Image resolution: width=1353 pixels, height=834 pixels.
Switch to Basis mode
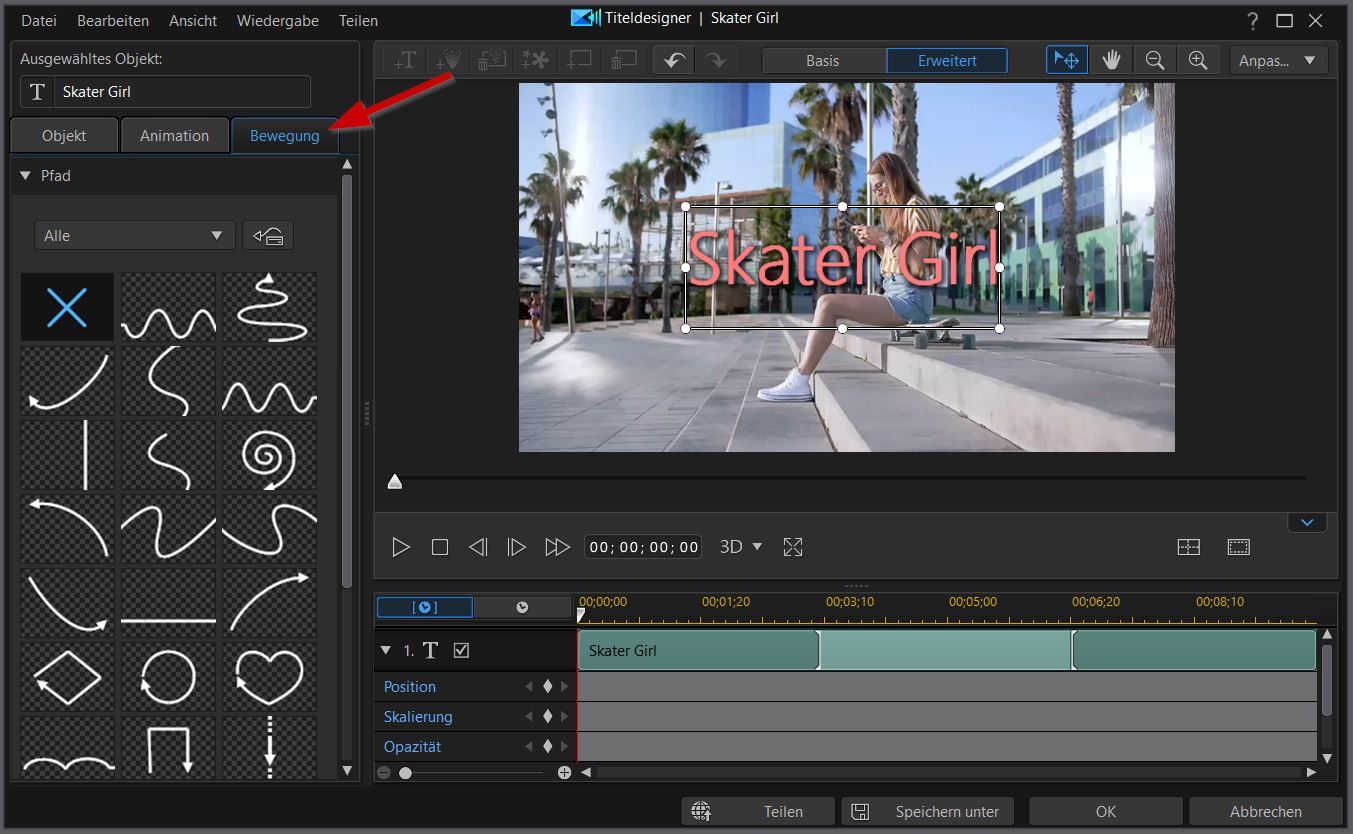tap(823, 61)
